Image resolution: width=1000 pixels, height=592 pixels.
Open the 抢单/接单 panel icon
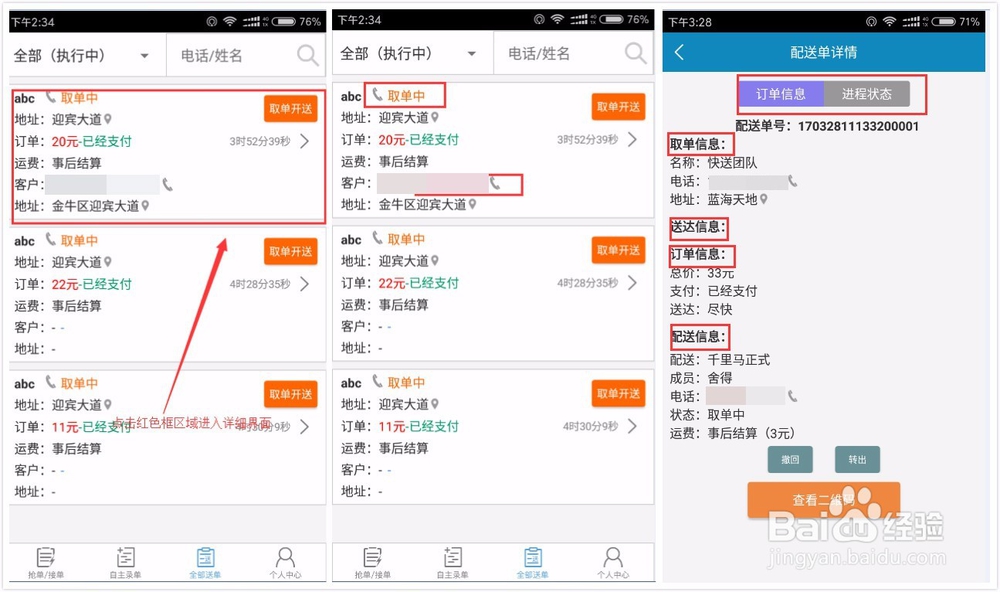44,560
